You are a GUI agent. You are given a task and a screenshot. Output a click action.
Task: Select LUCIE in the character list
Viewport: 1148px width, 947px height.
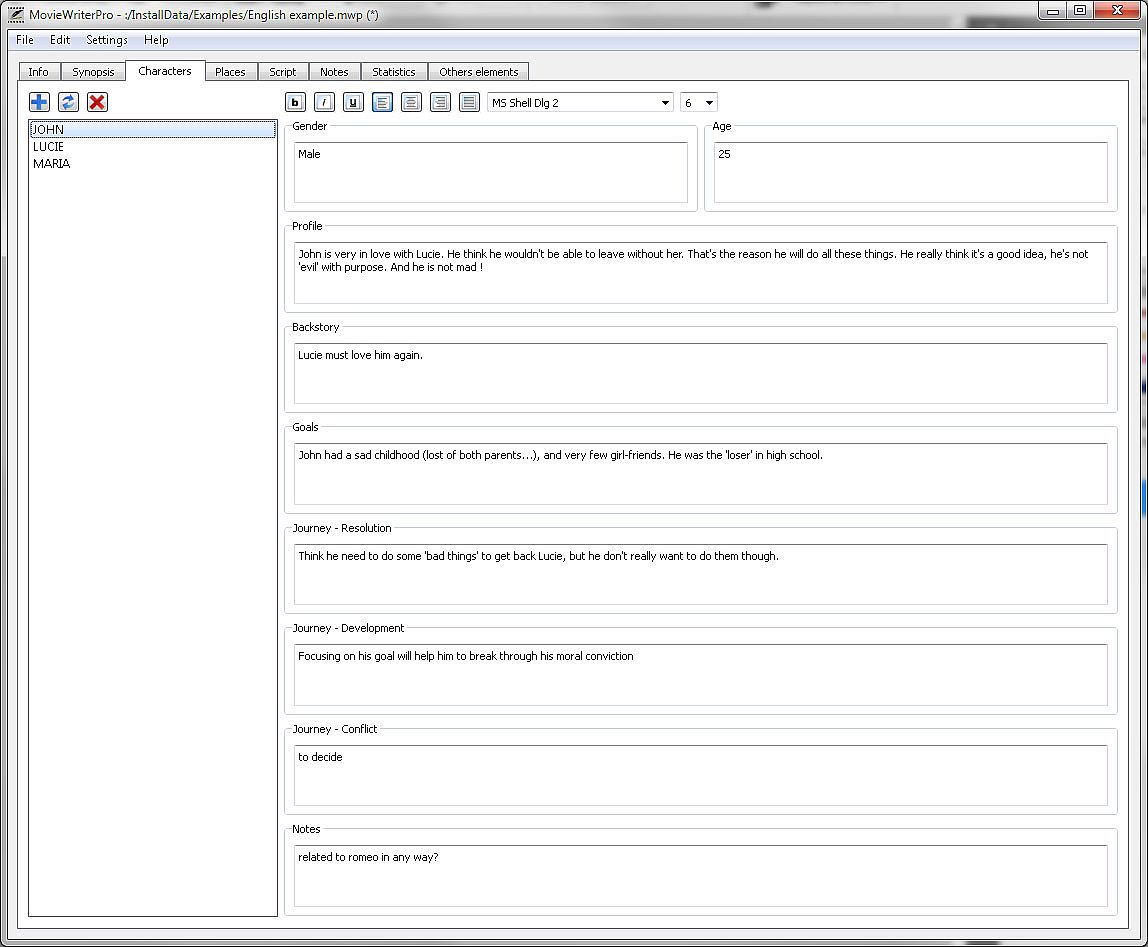(48, 147)
